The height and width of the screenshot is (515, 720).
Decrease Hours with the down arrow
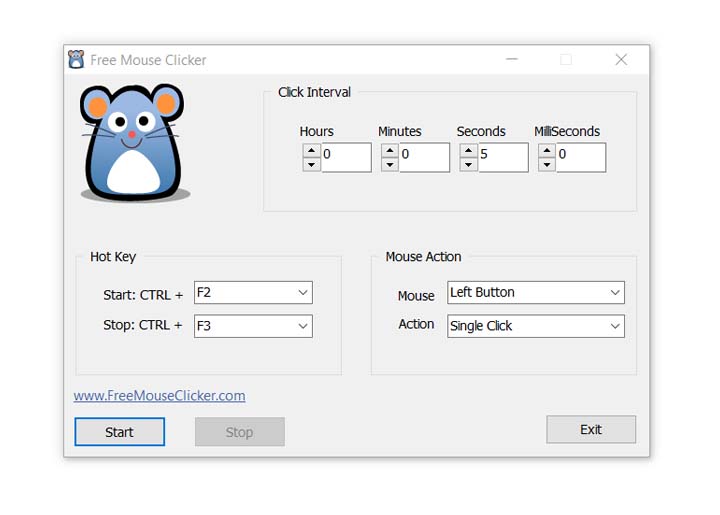click(312, 164)
